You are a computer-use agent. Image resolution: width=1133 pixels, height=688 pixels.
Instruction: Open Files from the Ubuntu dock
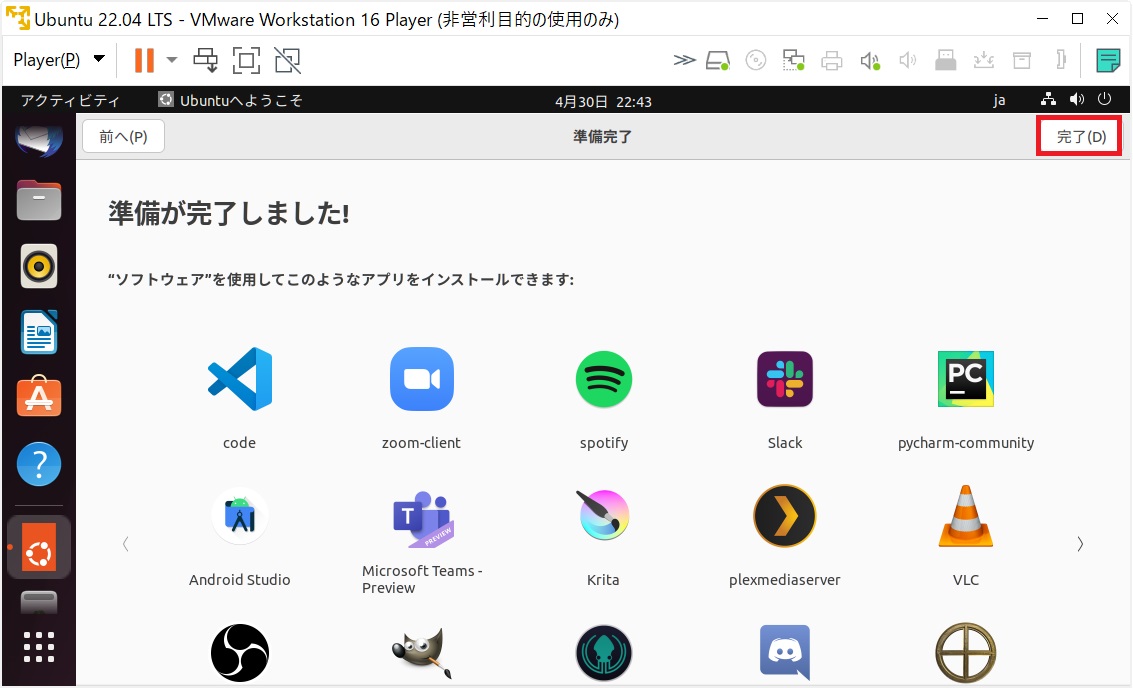point(39,200)
